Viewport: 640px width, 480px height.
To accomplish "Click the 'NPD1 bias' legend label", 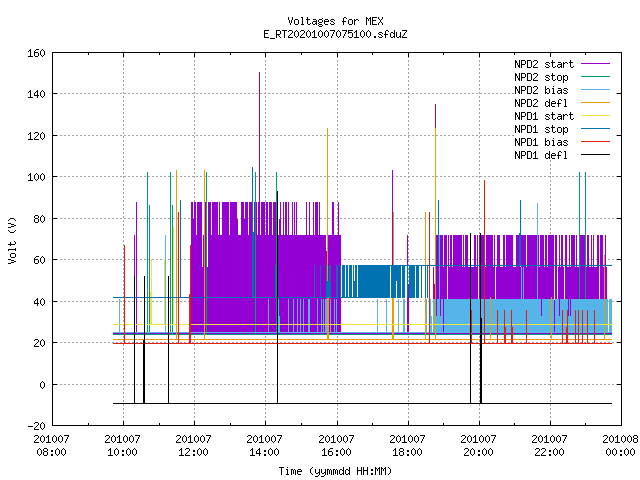I will coord(541,142).
